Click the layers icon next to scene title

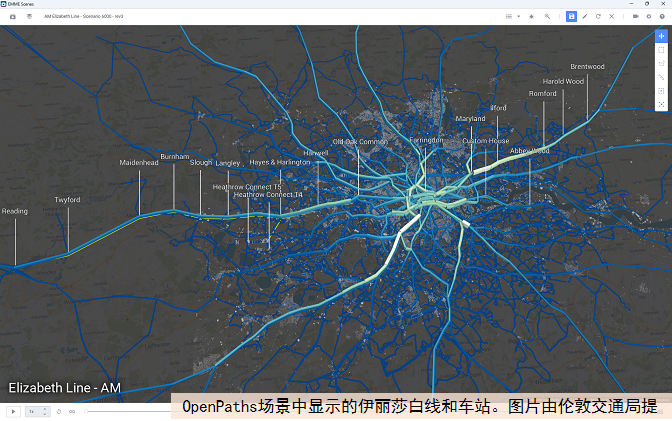pyautogui.click(x=29, y=16)
